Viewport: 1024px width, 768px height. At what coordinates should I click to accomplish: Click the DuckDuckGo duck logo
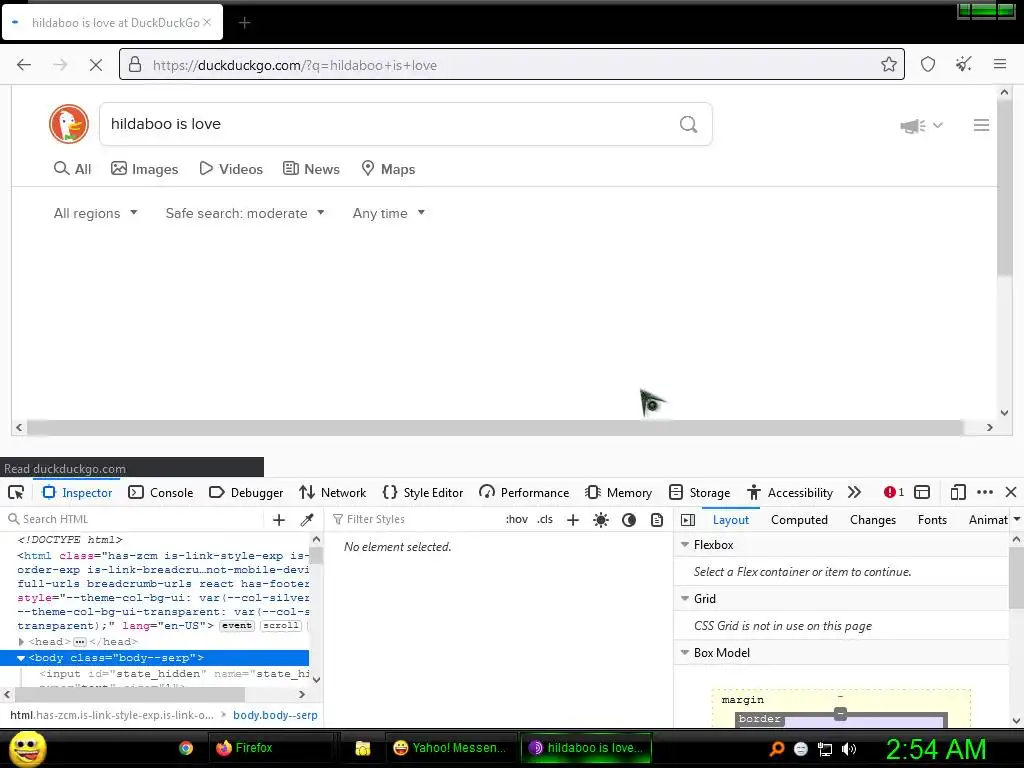tap(69, 123)
